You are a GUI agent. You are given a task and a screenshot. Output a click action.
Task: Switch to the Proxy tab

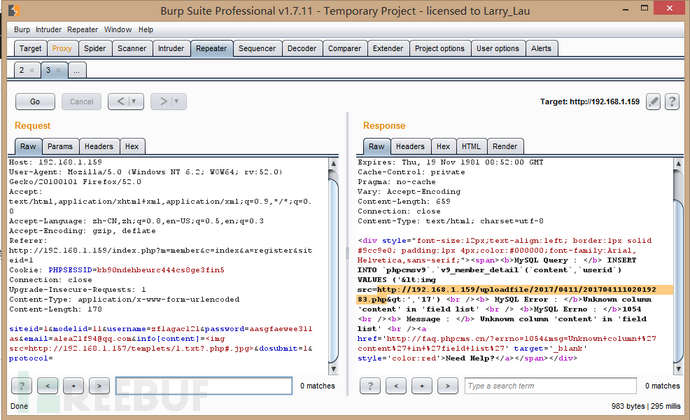tap(62, 48)
